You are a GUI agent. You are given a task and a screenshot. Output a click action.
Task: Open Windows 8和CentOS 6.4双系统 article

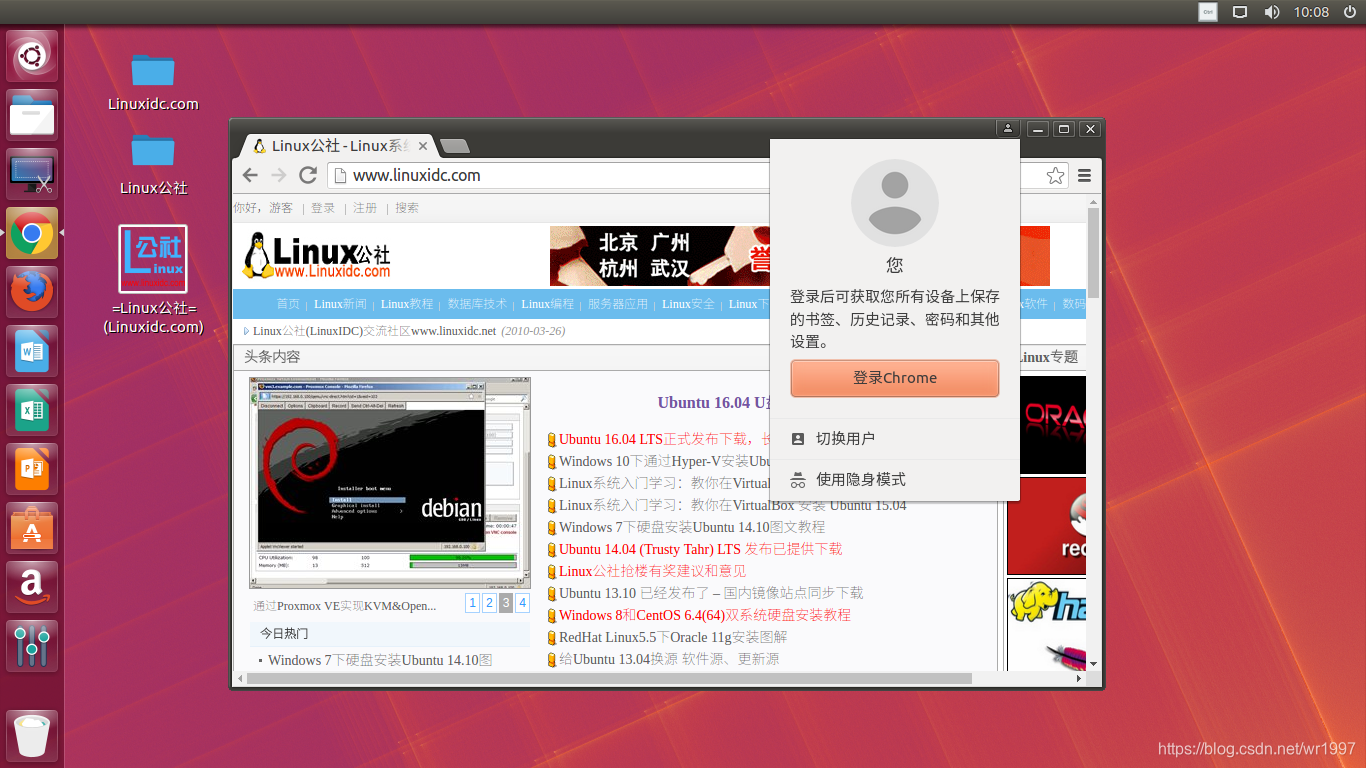coord(705,615)
